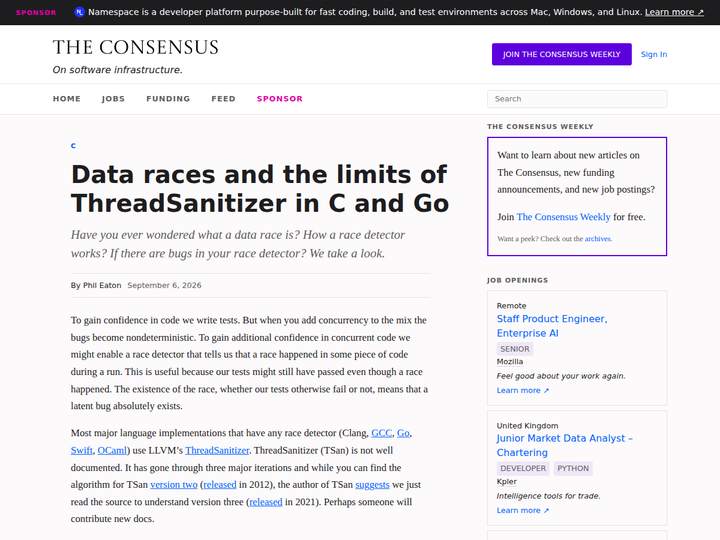The height and width of the screenshot is (540, 720).
Task: Open the Sign In link
Action: (x=654, y=54)
